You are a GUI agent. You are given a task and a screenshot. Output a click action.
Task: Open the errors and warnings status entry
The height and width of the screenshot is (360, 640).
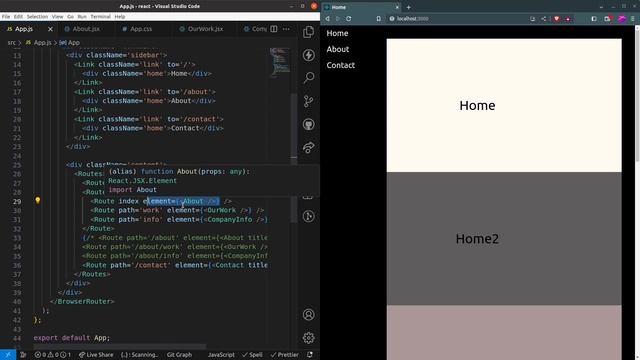[53, 355]
